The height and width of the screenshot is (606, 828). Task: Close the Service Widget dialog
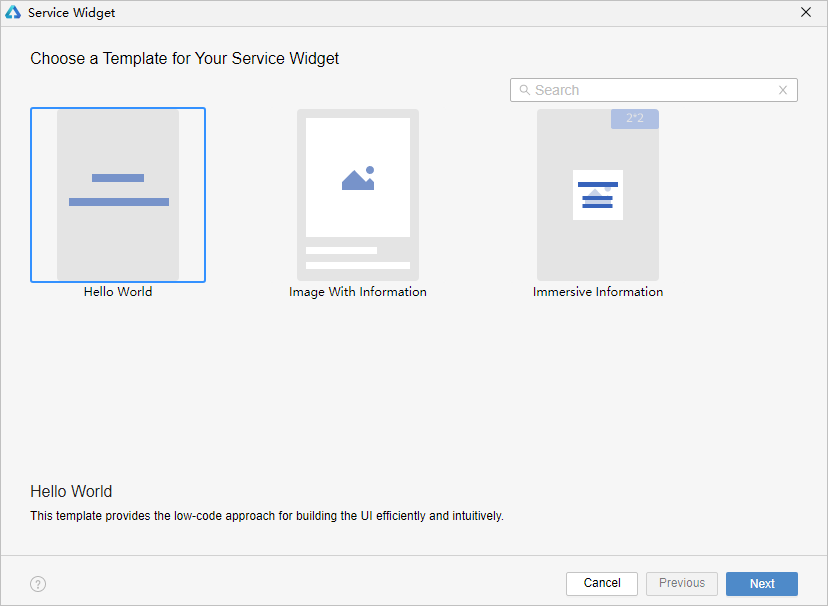[806, 12]
